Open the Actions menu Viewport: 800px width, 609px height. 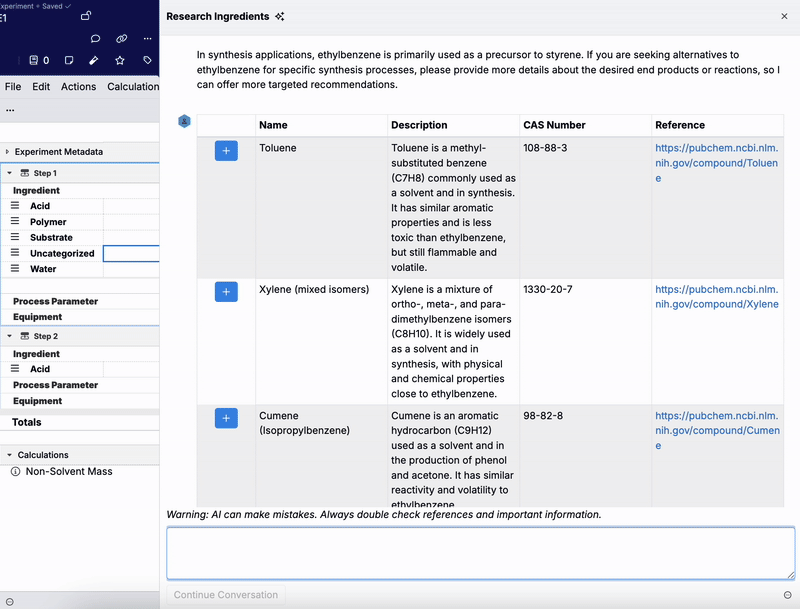78,87
